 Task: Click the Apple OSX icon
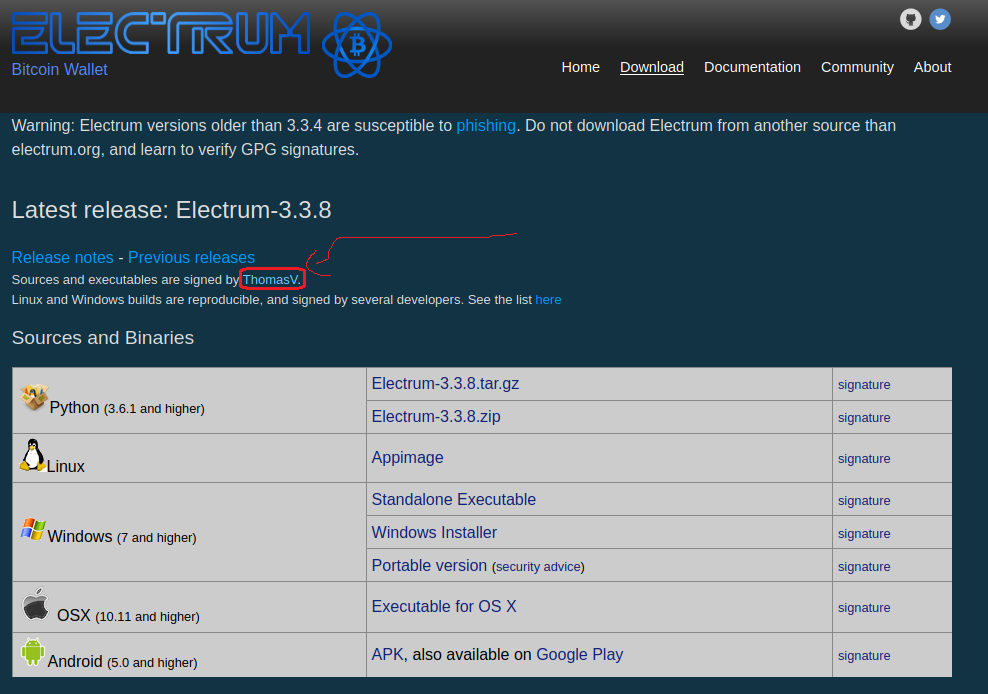coord(35,604)
